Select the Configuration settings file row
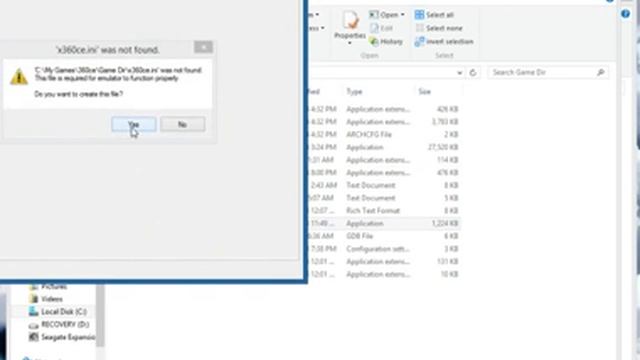This screenshot has height=360, width=640. pos(384,249)
